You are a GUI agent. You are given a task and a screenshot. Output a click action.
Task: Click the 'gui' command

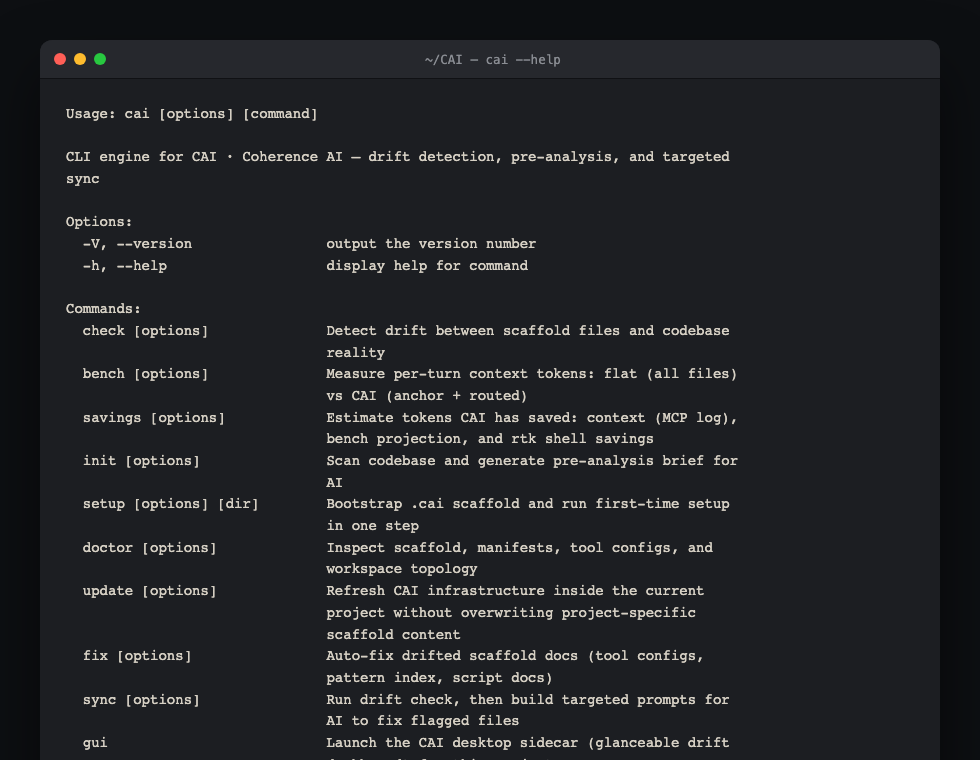coord(95,742)
